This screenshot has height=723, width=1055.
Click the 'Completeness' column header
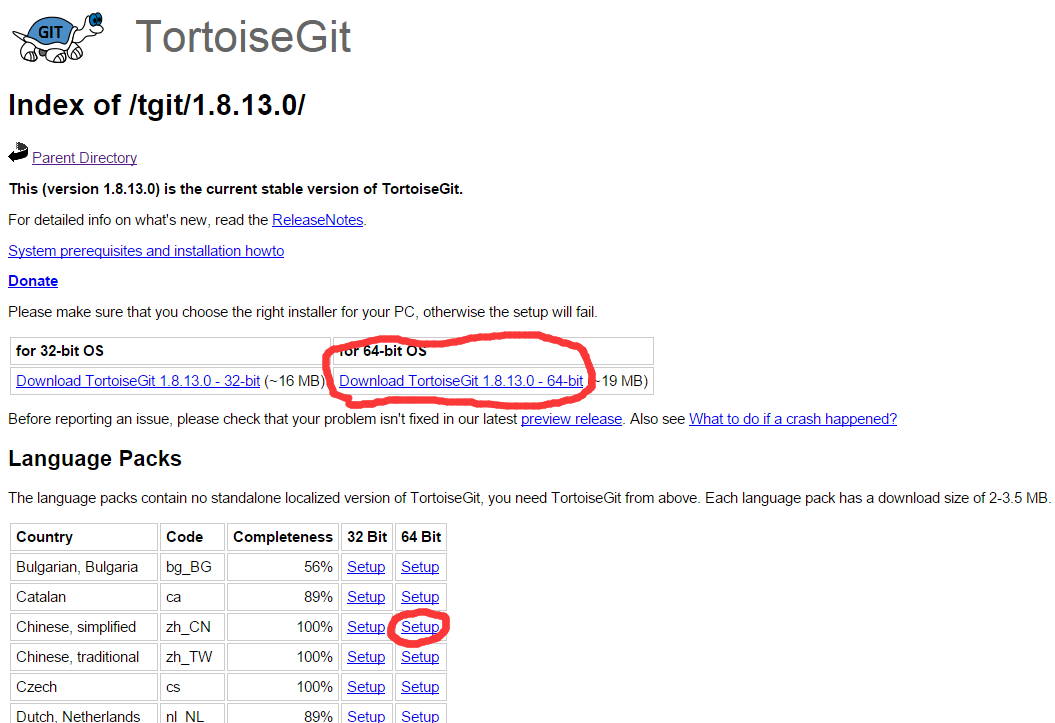point(283,537)
